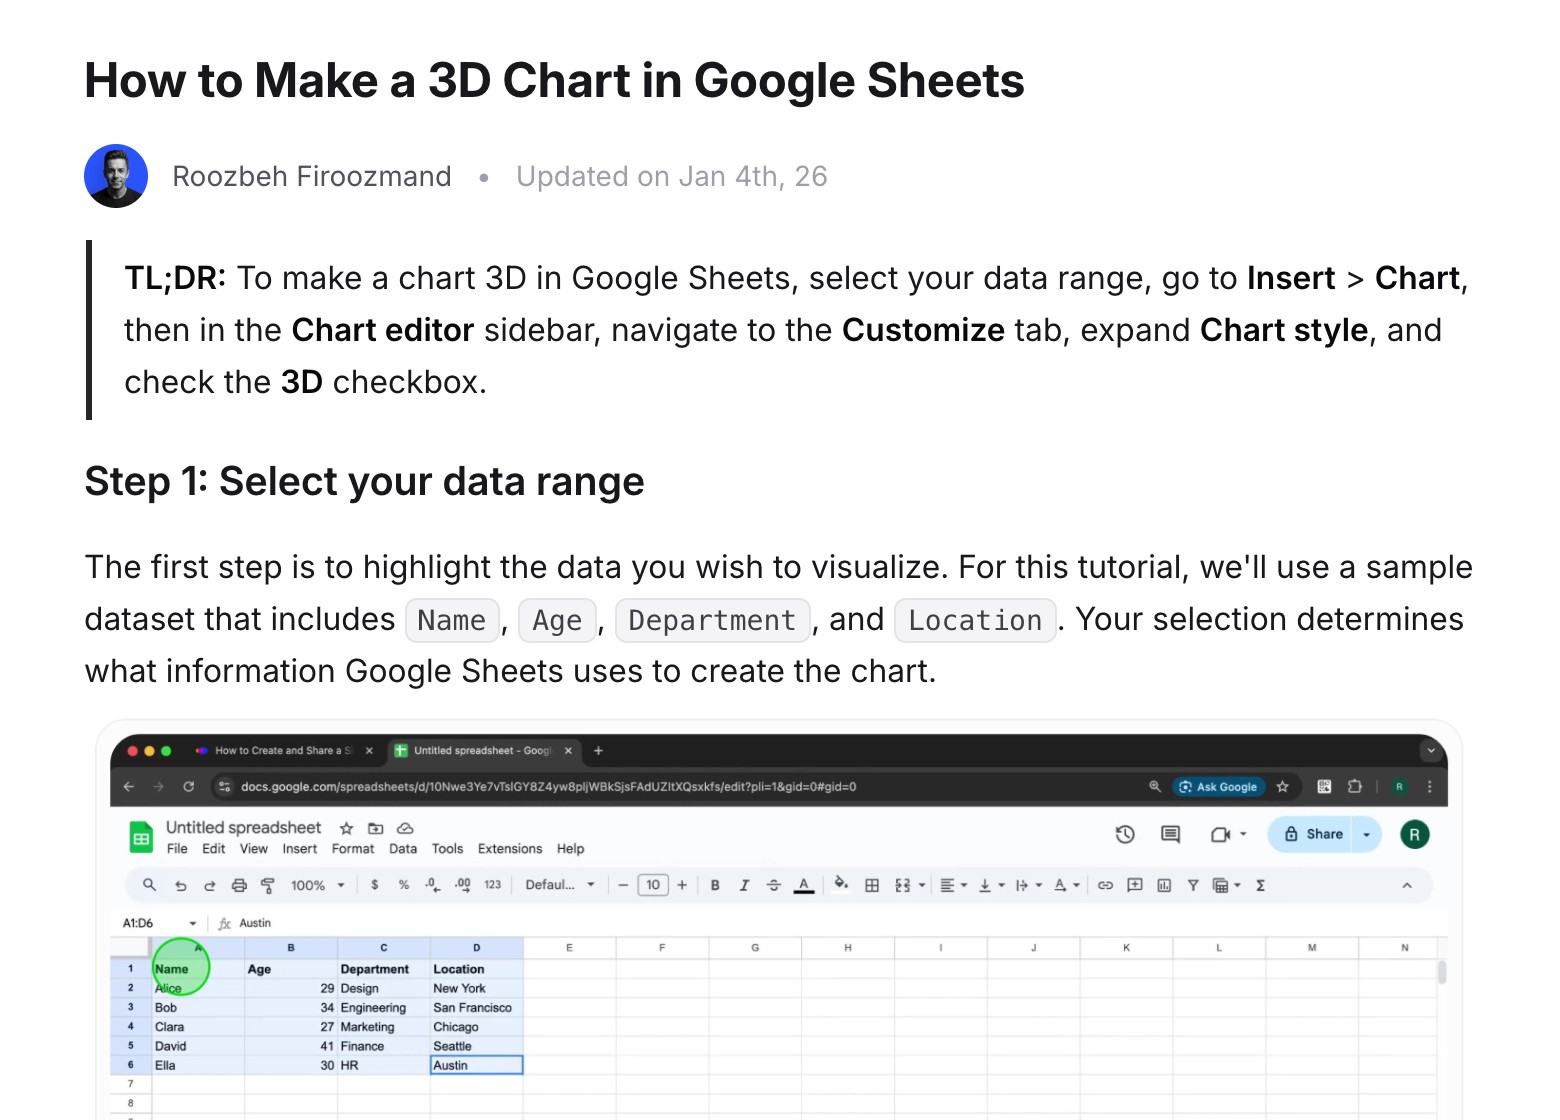Screen dimensions: 1560x1120
Task: Open the View menu
Action: [x=254, y=849]
